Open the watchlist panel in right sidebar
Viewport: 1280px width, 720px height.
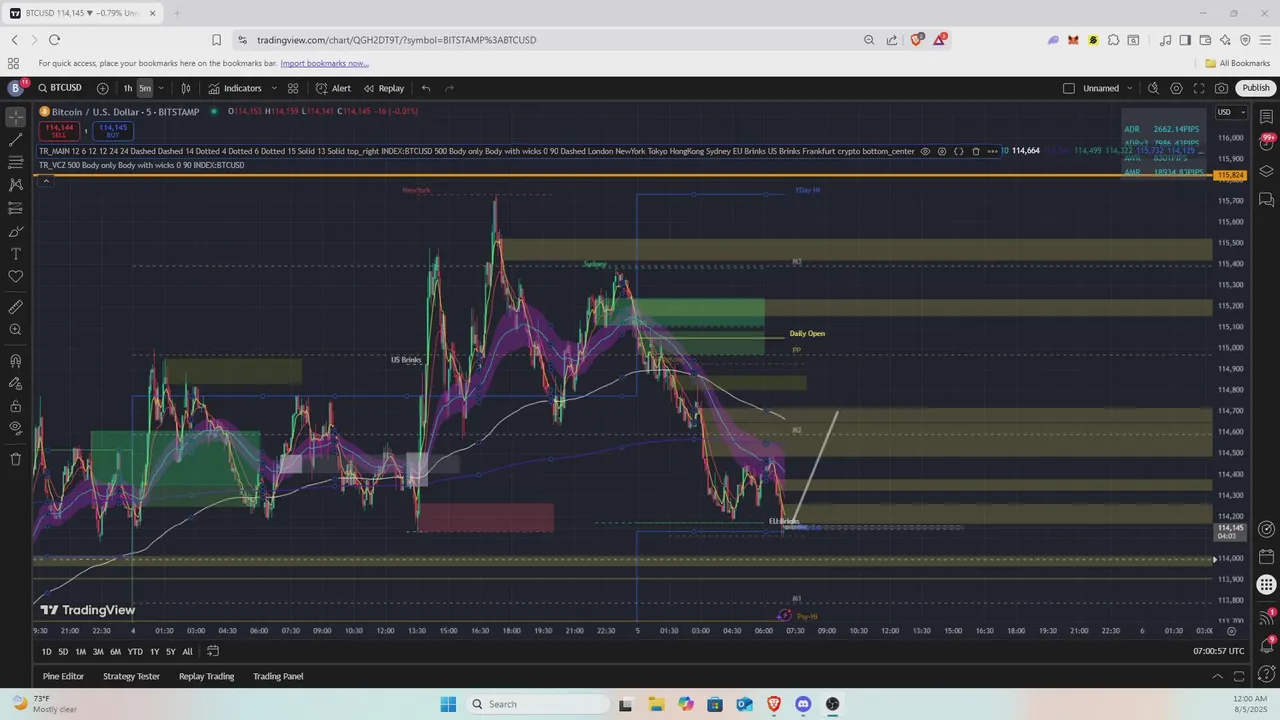pyautogui.click(x=1266, y=117)
